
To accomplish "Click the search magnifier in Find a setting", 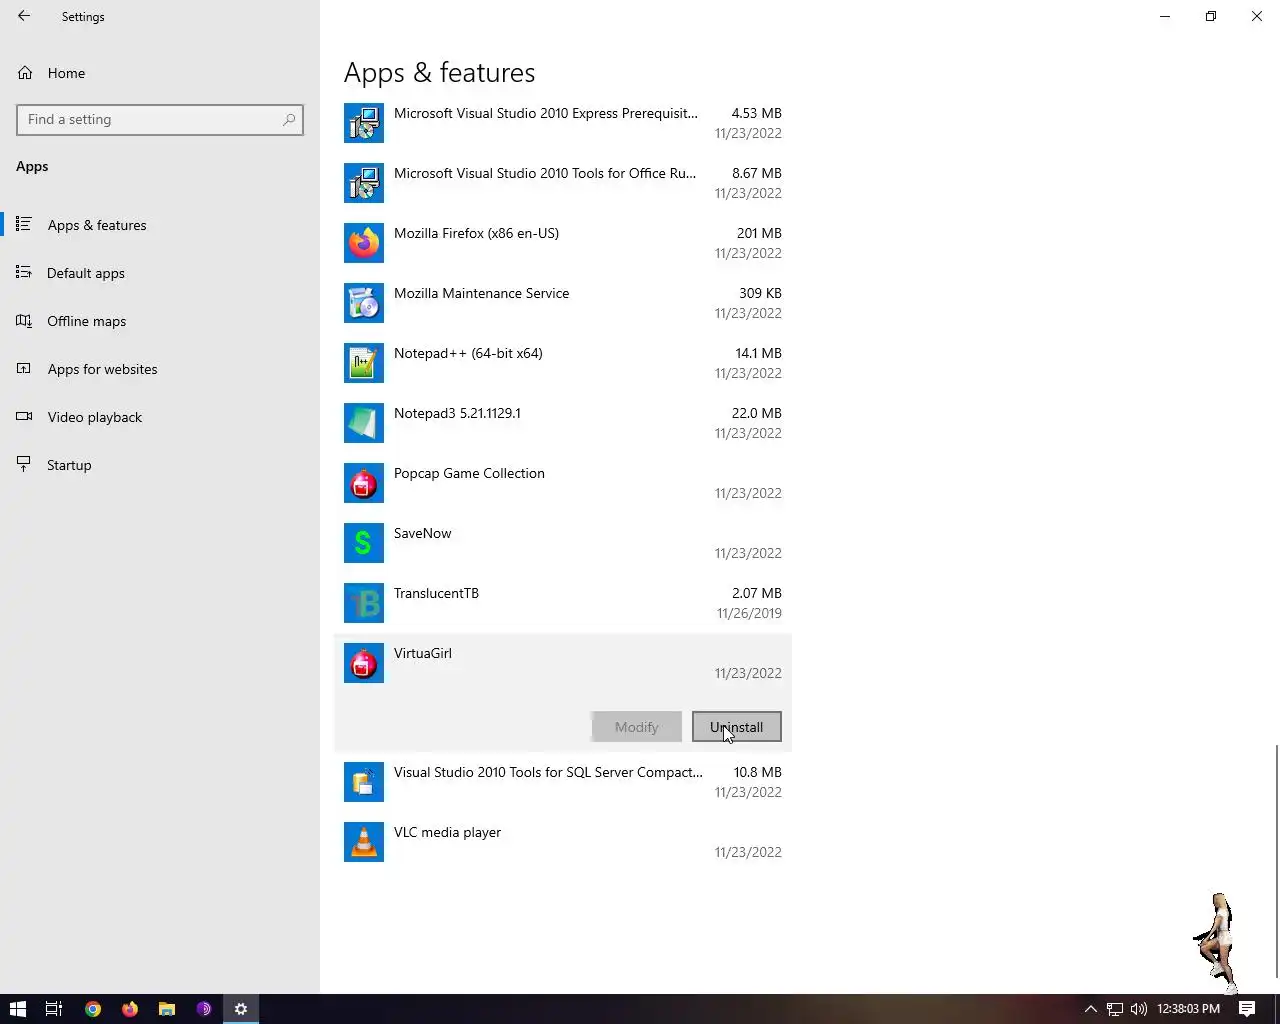I will coord(289,120).
